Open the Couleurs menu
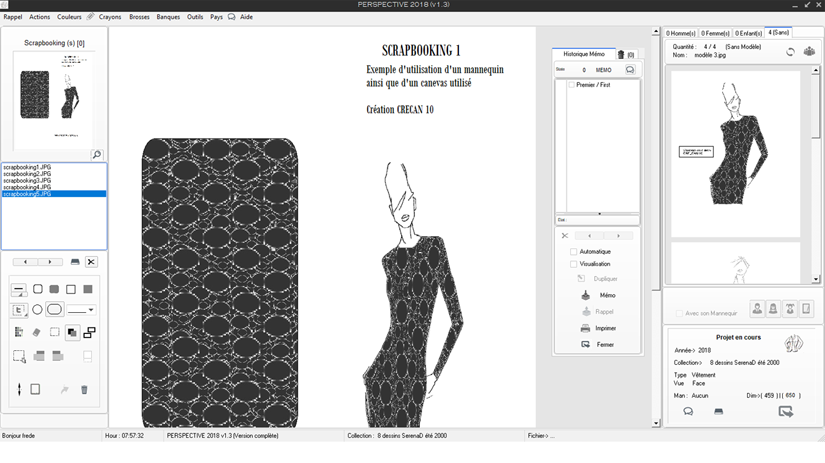The width and height of the screenshot is (825, 463). tap(70, 17)
